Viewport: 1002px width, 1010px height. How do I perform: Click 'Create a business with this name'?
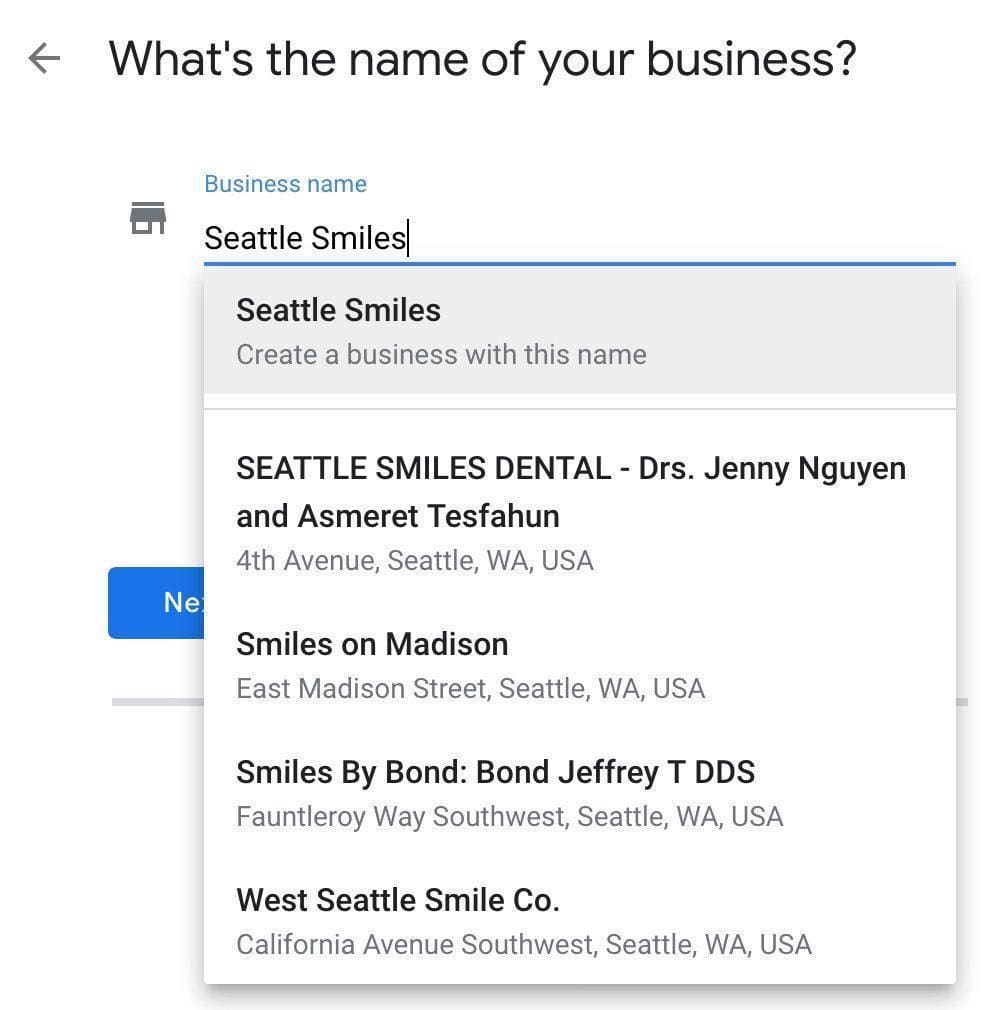pos(441,355)
